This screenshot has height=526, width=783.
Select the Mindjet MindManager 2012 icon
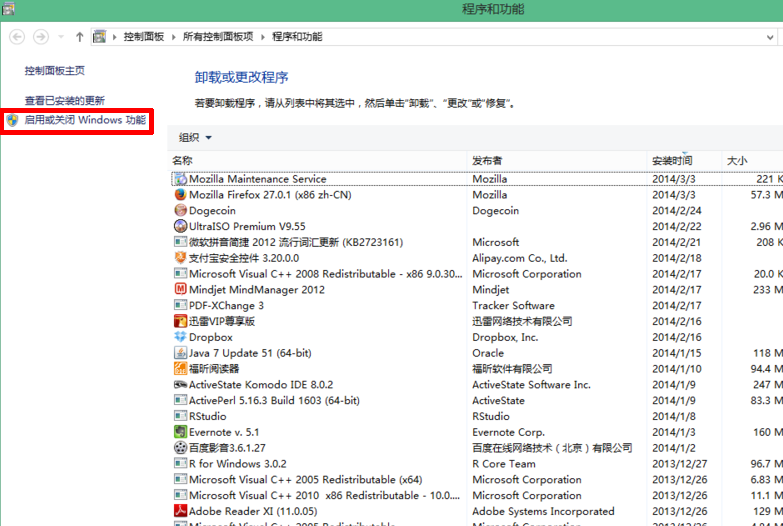pos(180,290)
